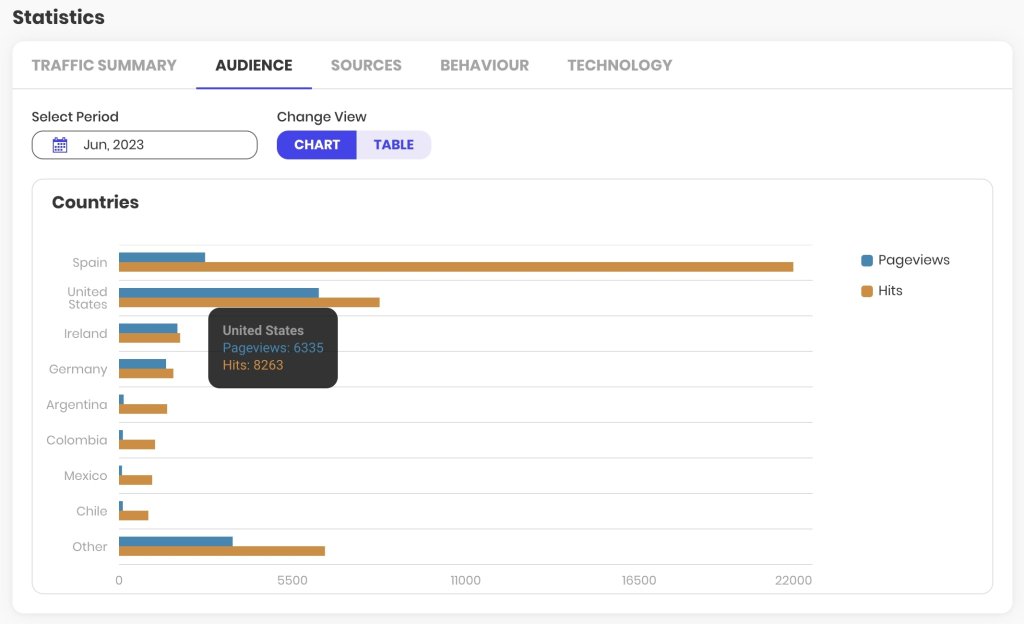Screen dimensions: 1024x624
Task: Click the Ireland axis label
Action: (86, 334)
